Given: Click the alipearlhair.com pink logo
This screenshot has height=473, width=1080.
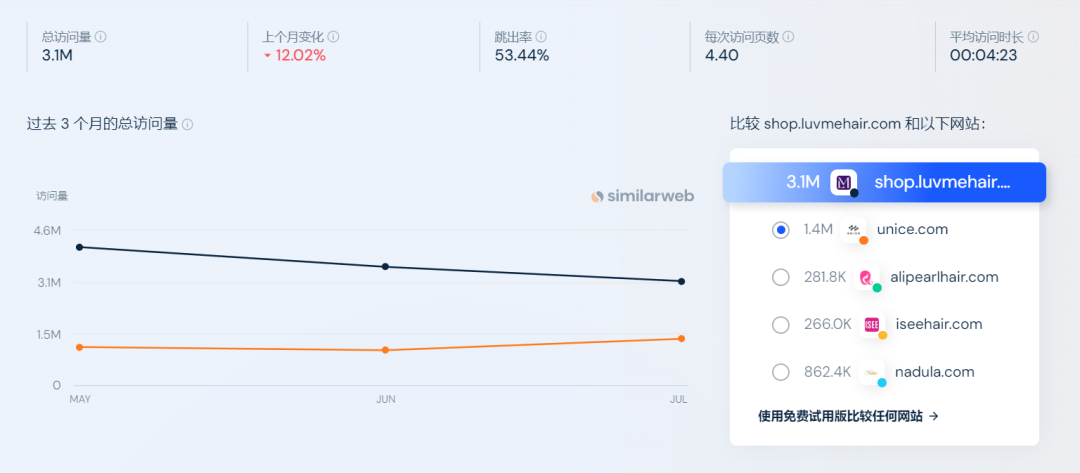Looking at the screenshot, I should point(866,277).
